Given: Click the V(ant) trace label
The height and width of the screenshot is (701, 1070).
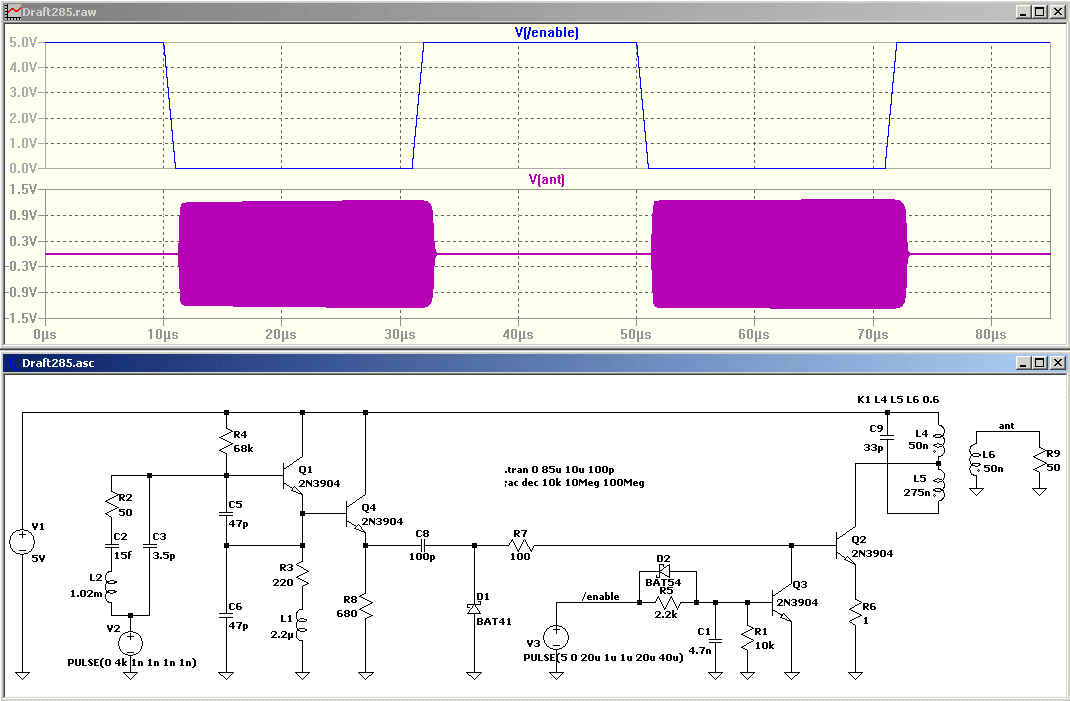Looking at the screenshot, I should 547,180.
